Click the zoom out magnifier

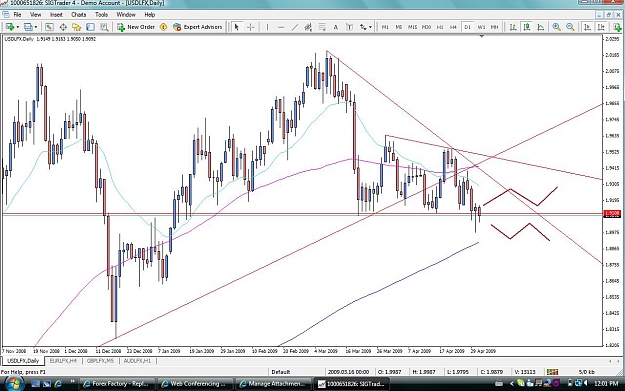(x=570, y=27)
